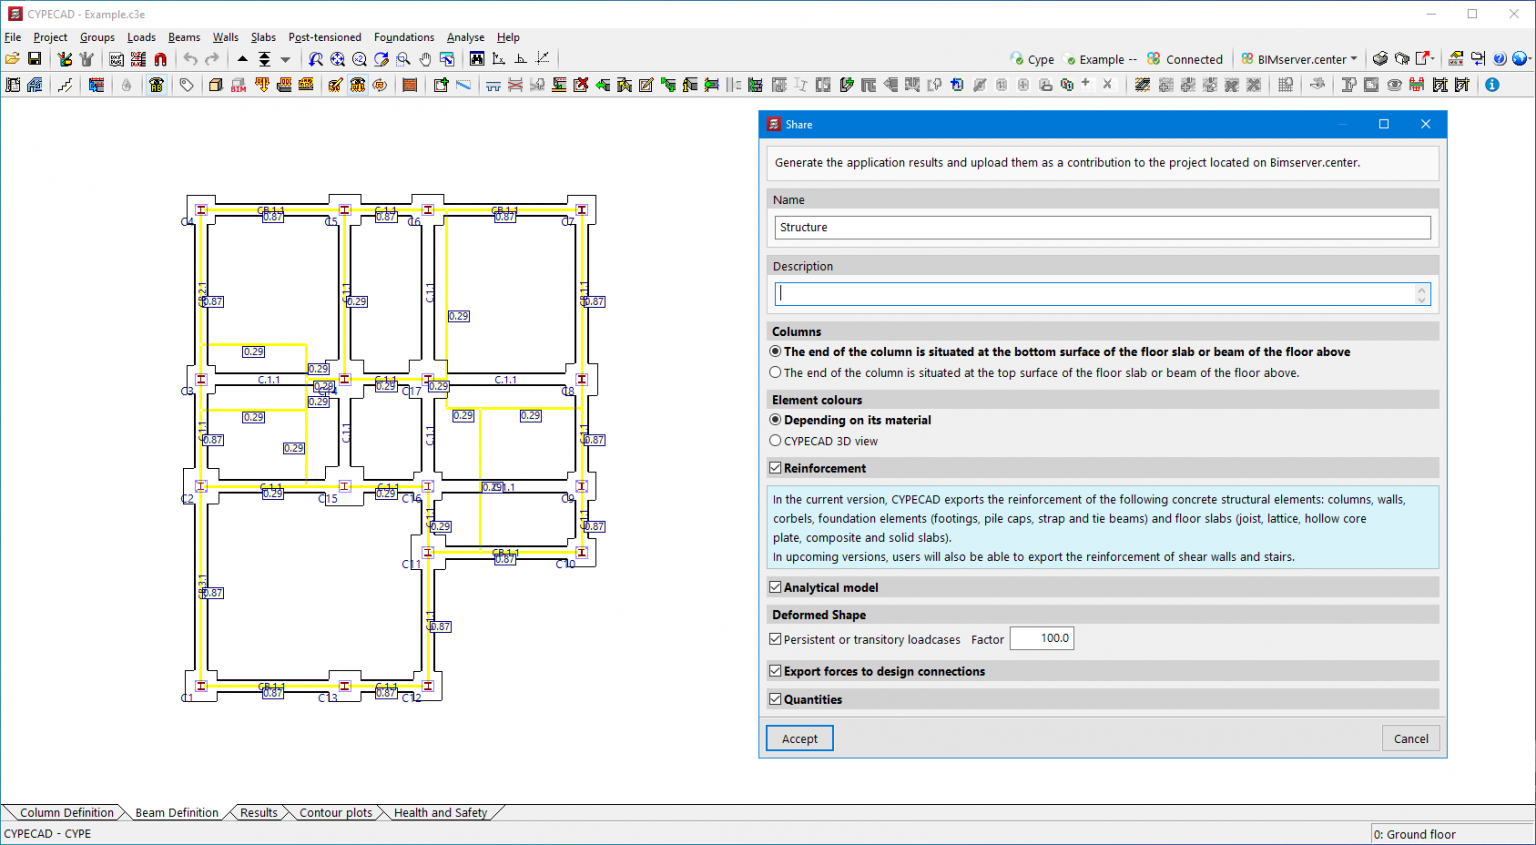Image resolution: width=1536 pixels, height=845 pixels.
Task: Click the Name field containing Structure
Action: coord(1102,227)
